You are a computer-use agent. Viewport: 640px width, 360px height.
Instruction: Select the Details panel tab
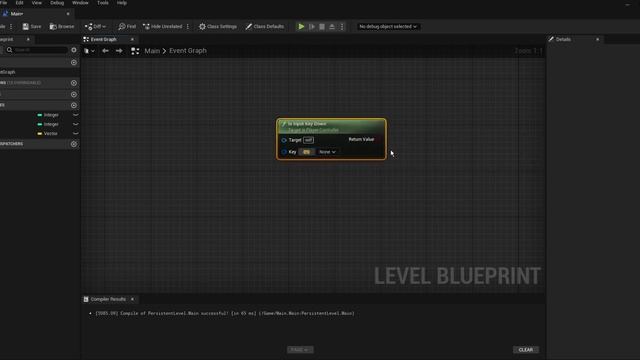pyautogui.click(x=563, y=40)
